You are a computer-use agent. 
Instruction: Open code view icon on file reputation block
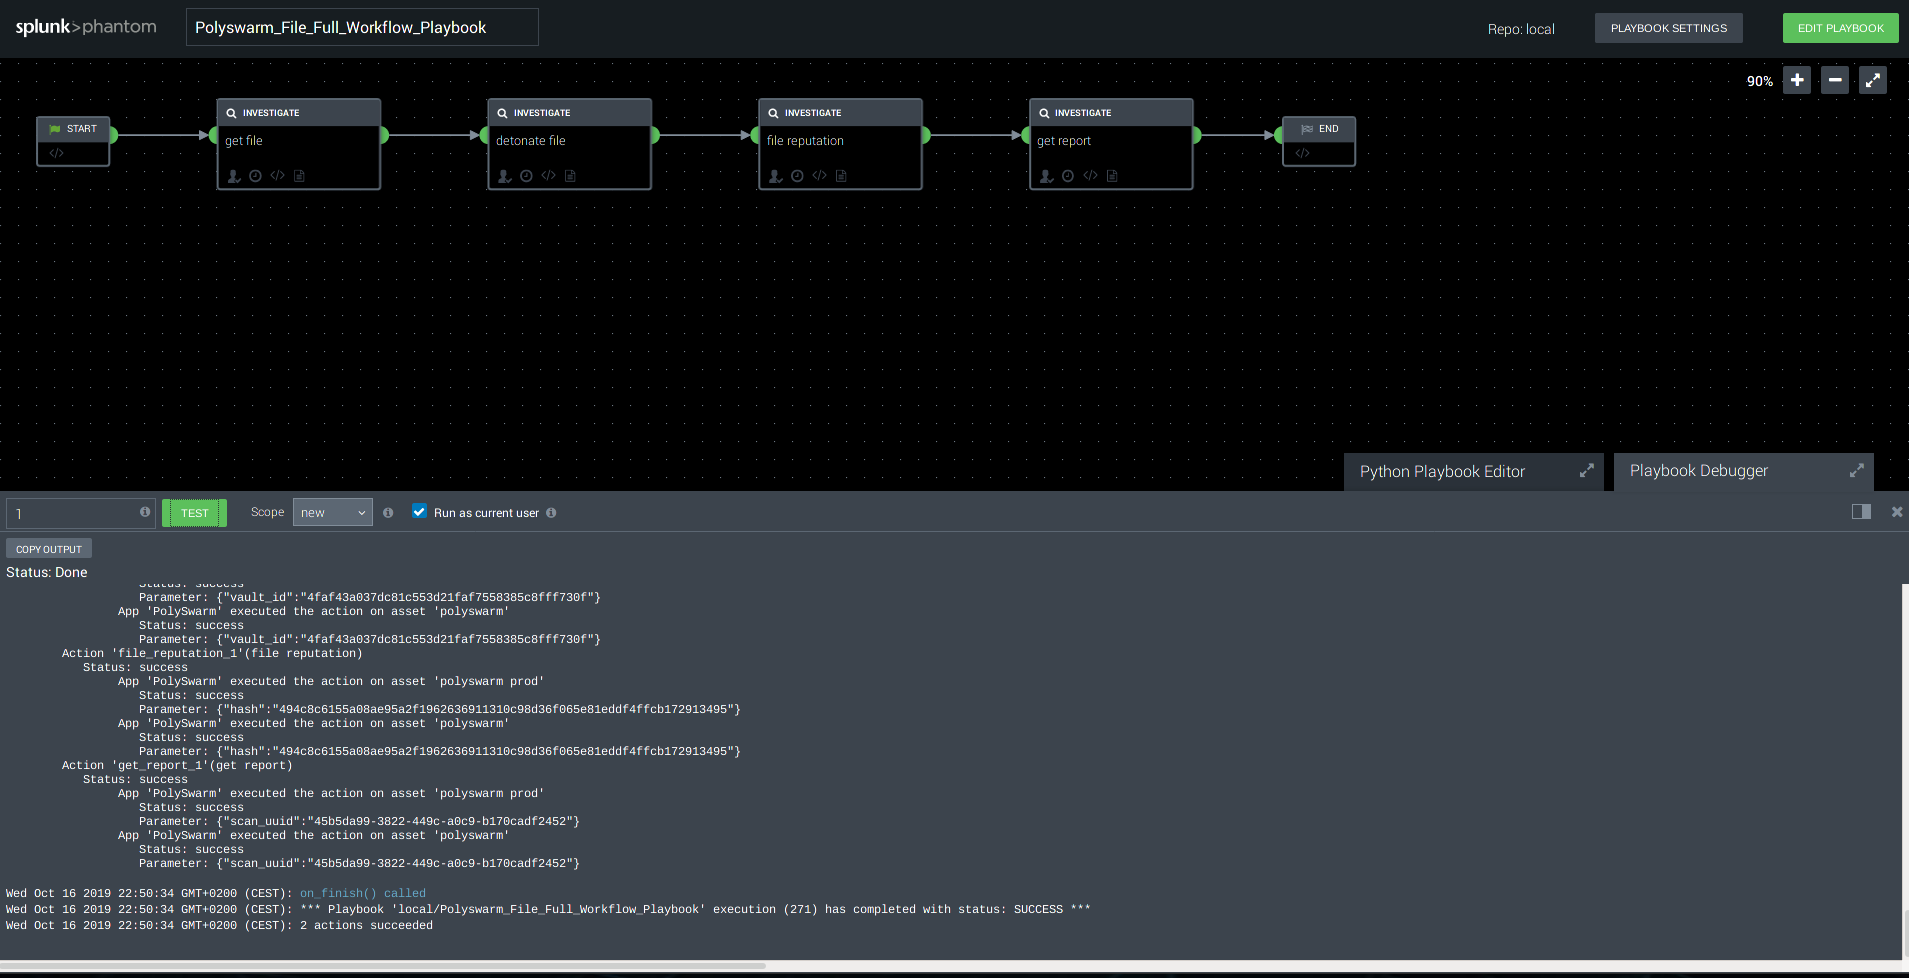(820, 176)
